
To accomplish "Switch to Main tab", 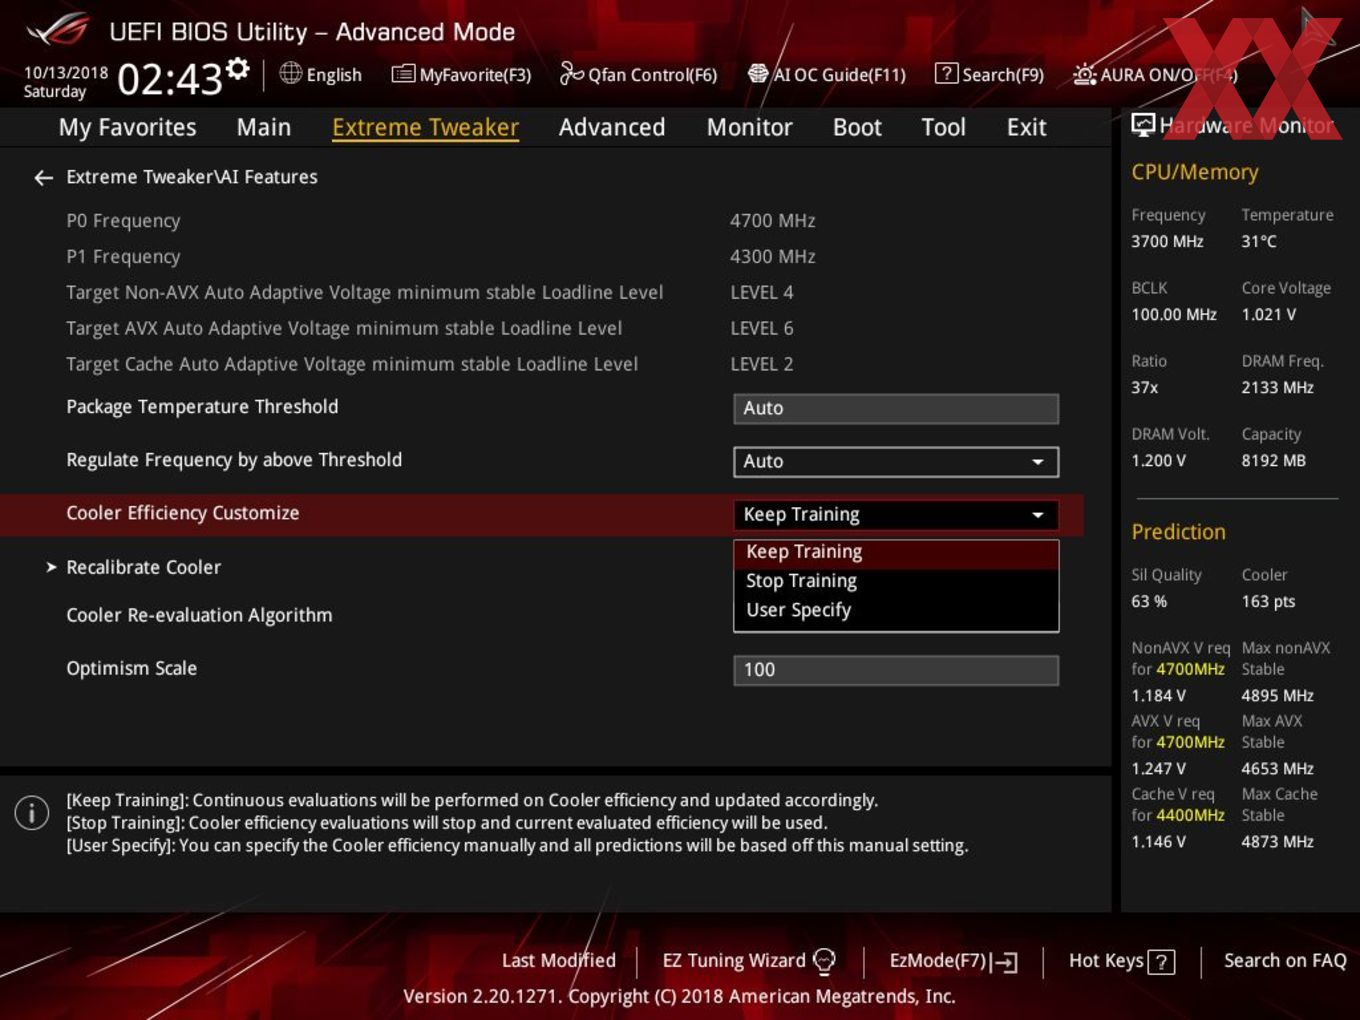I will (x=264, y=127).
